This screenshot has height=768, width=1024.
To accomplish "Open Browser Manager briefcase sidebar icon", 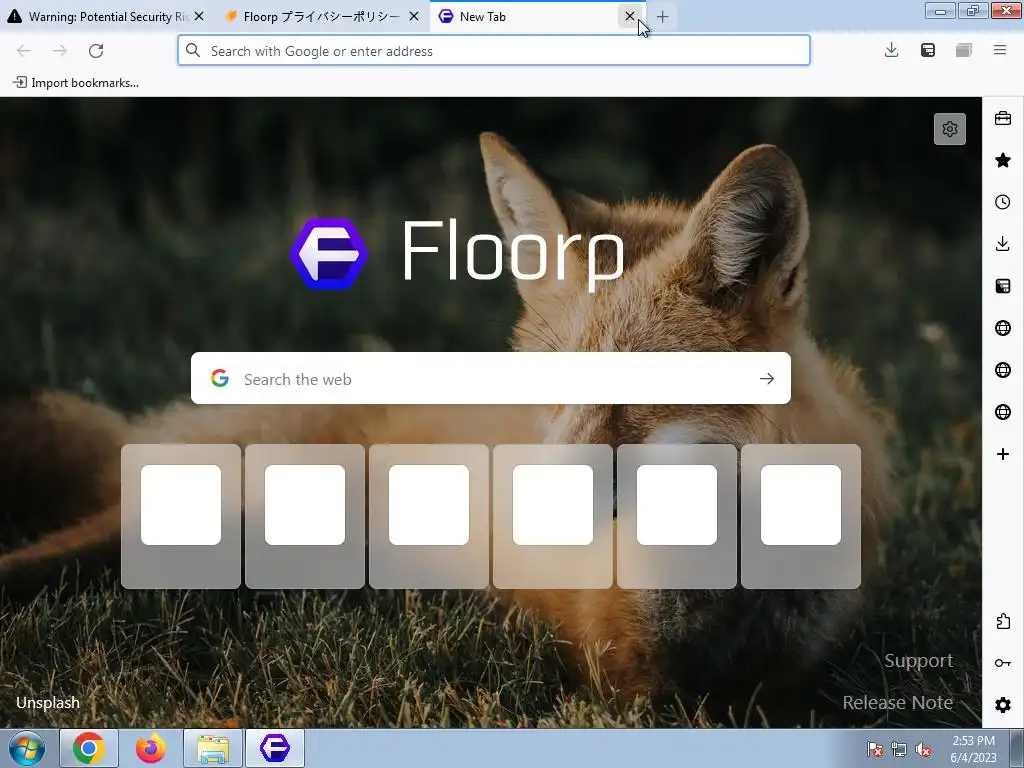I will coord(1002,118).
